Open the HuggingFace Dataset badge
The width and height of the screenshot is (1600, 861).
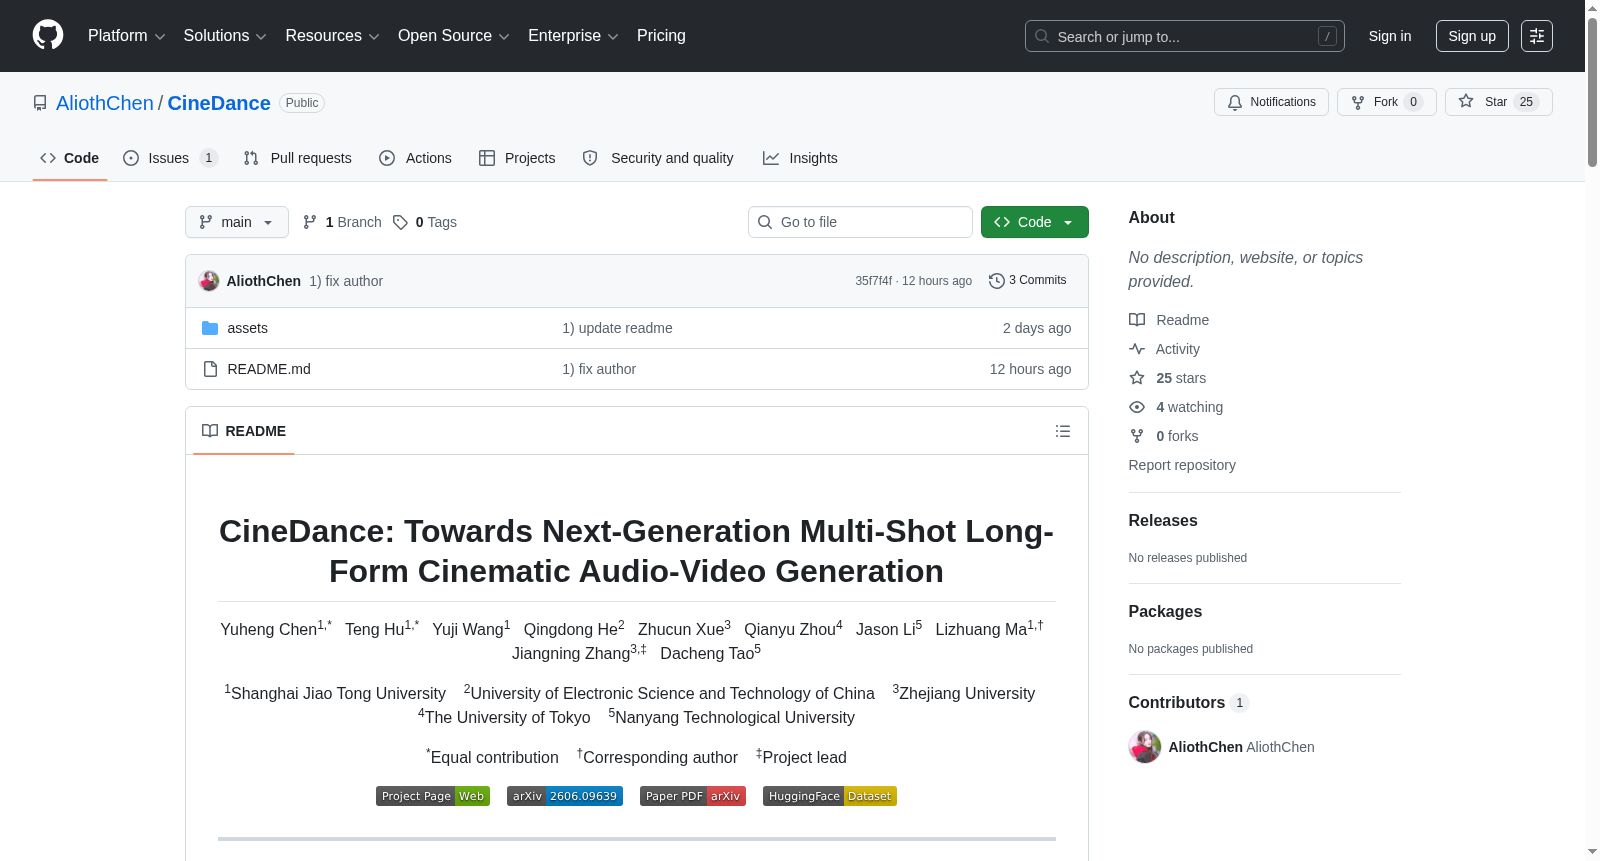pos(830,796)
